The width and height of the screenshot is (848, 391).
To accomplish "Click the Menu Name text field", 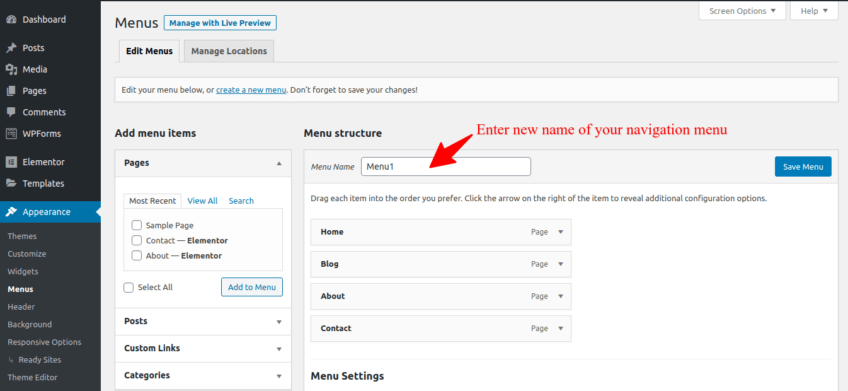I will tap(446, 167).
